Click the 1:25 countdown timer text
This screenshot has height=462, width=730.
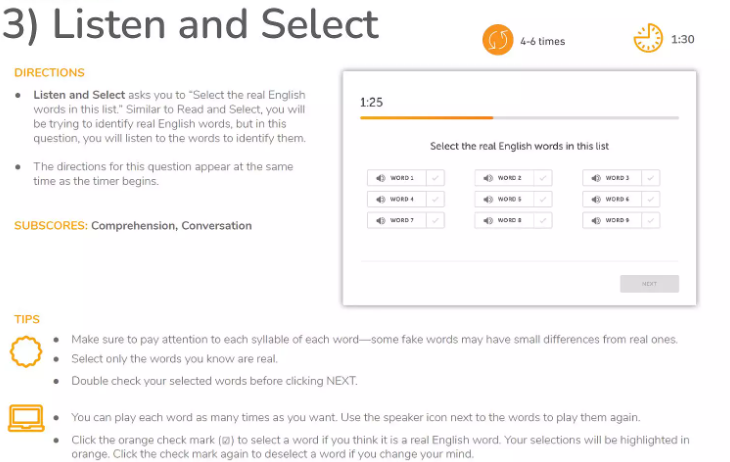pyautogui.click(x=371, y=102)
